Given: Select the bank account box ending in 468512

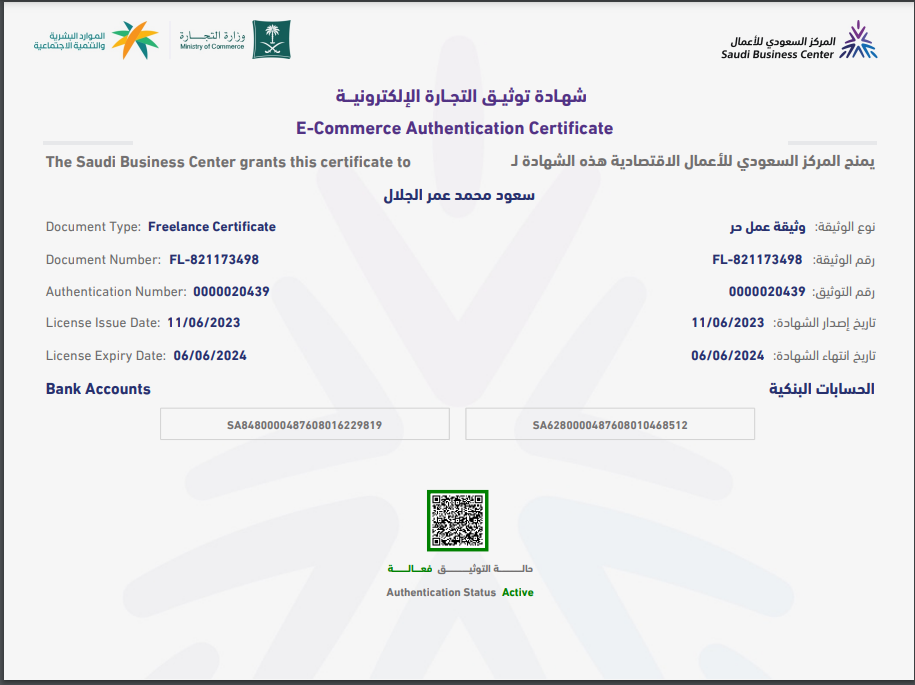Looking at the screenshot, I should [610, 425].
